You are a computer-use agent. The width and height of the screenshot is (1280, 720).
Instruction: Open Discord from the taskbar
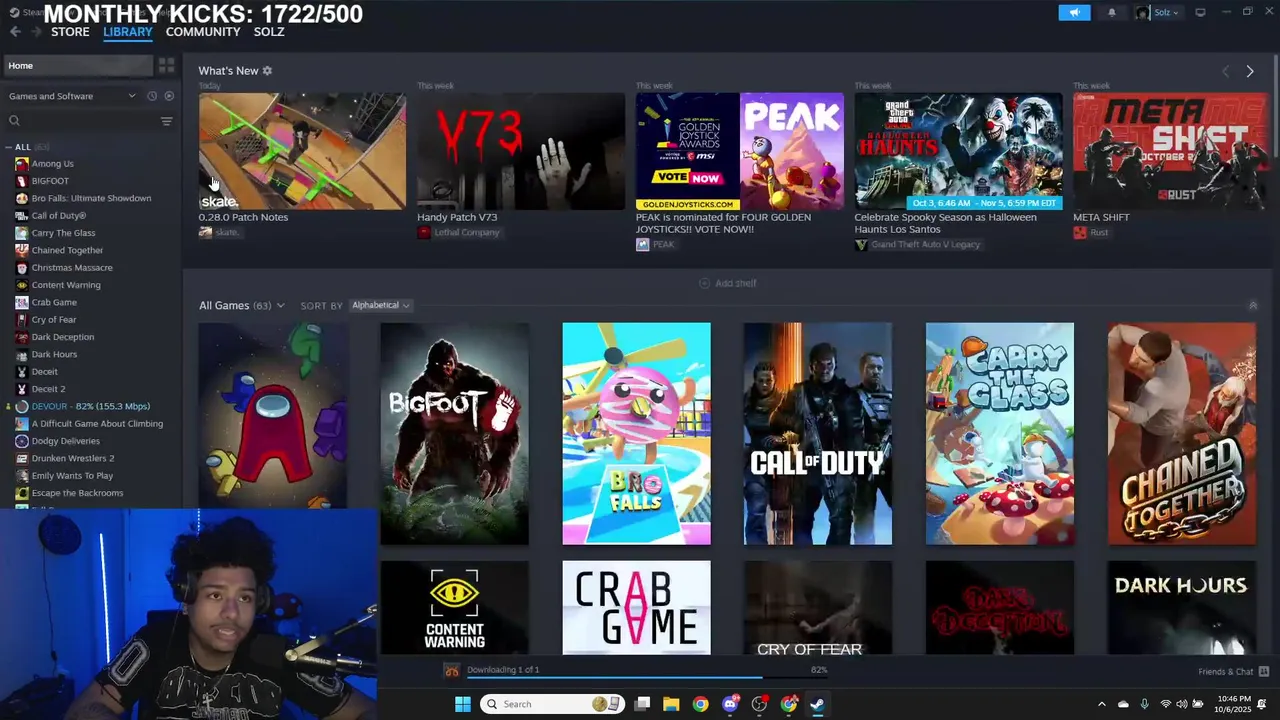point(730,704)
